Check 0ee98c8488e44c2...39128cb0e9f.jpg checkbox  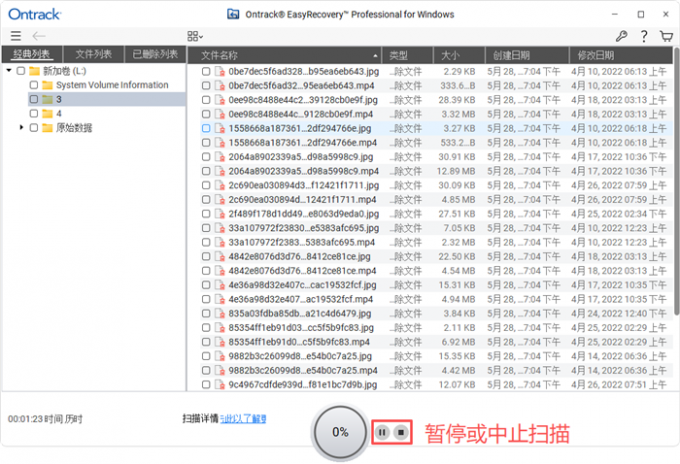[x=206, y=100]
